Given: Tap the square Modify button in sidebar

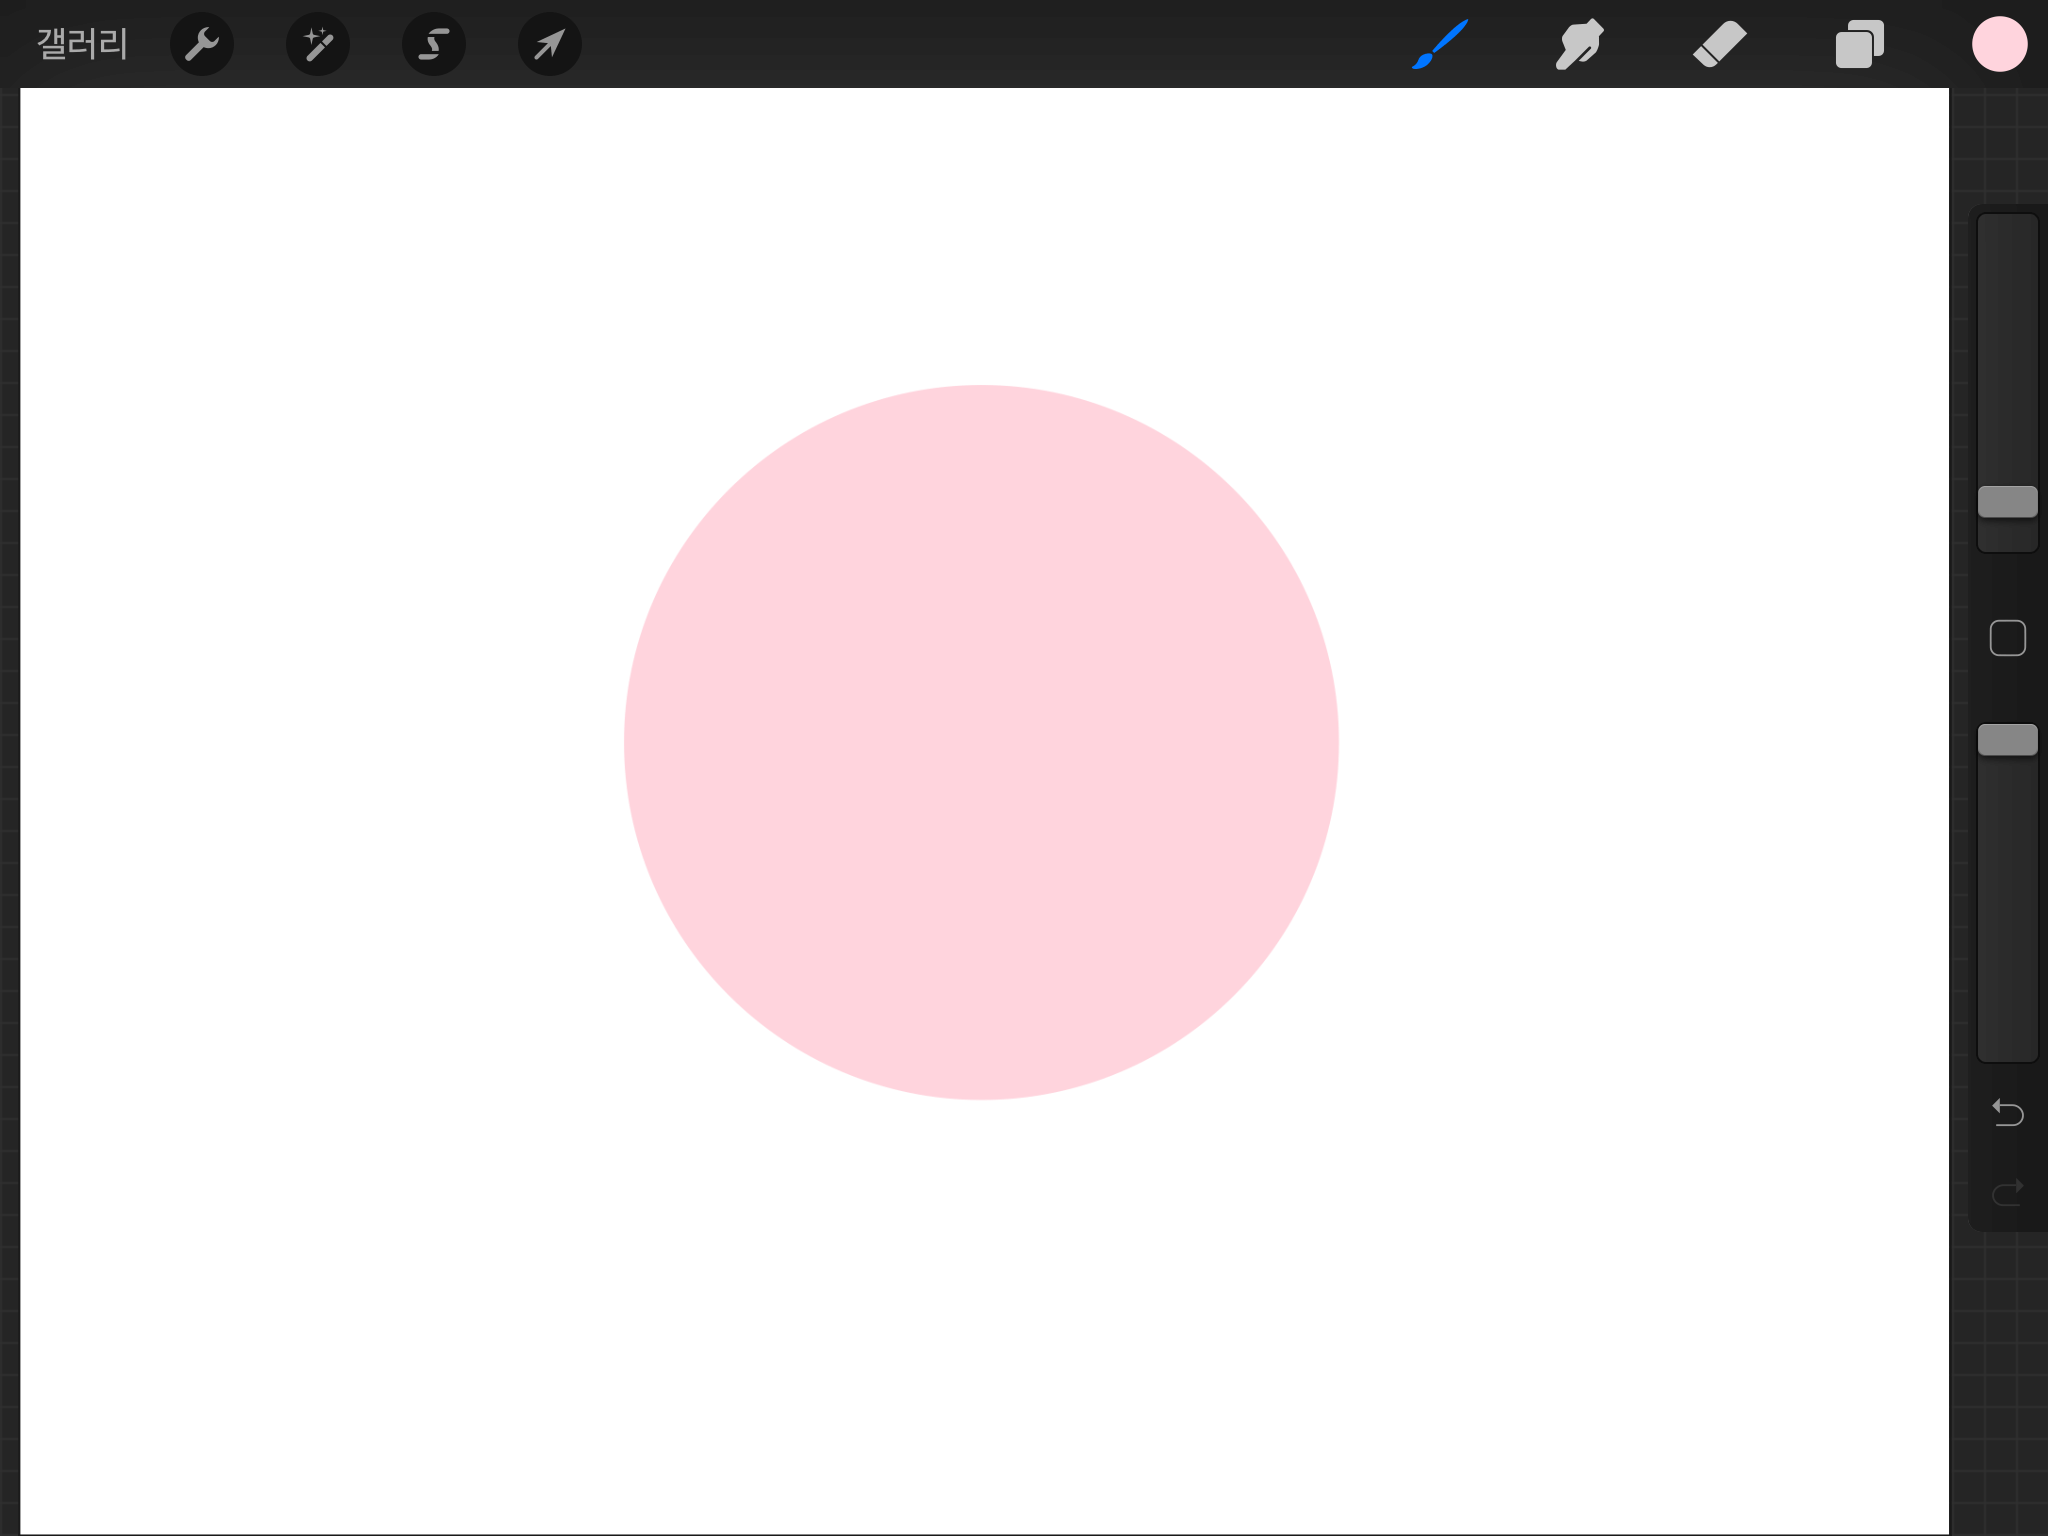Looking at the screenshot, I should click(x=2007, y=638).
